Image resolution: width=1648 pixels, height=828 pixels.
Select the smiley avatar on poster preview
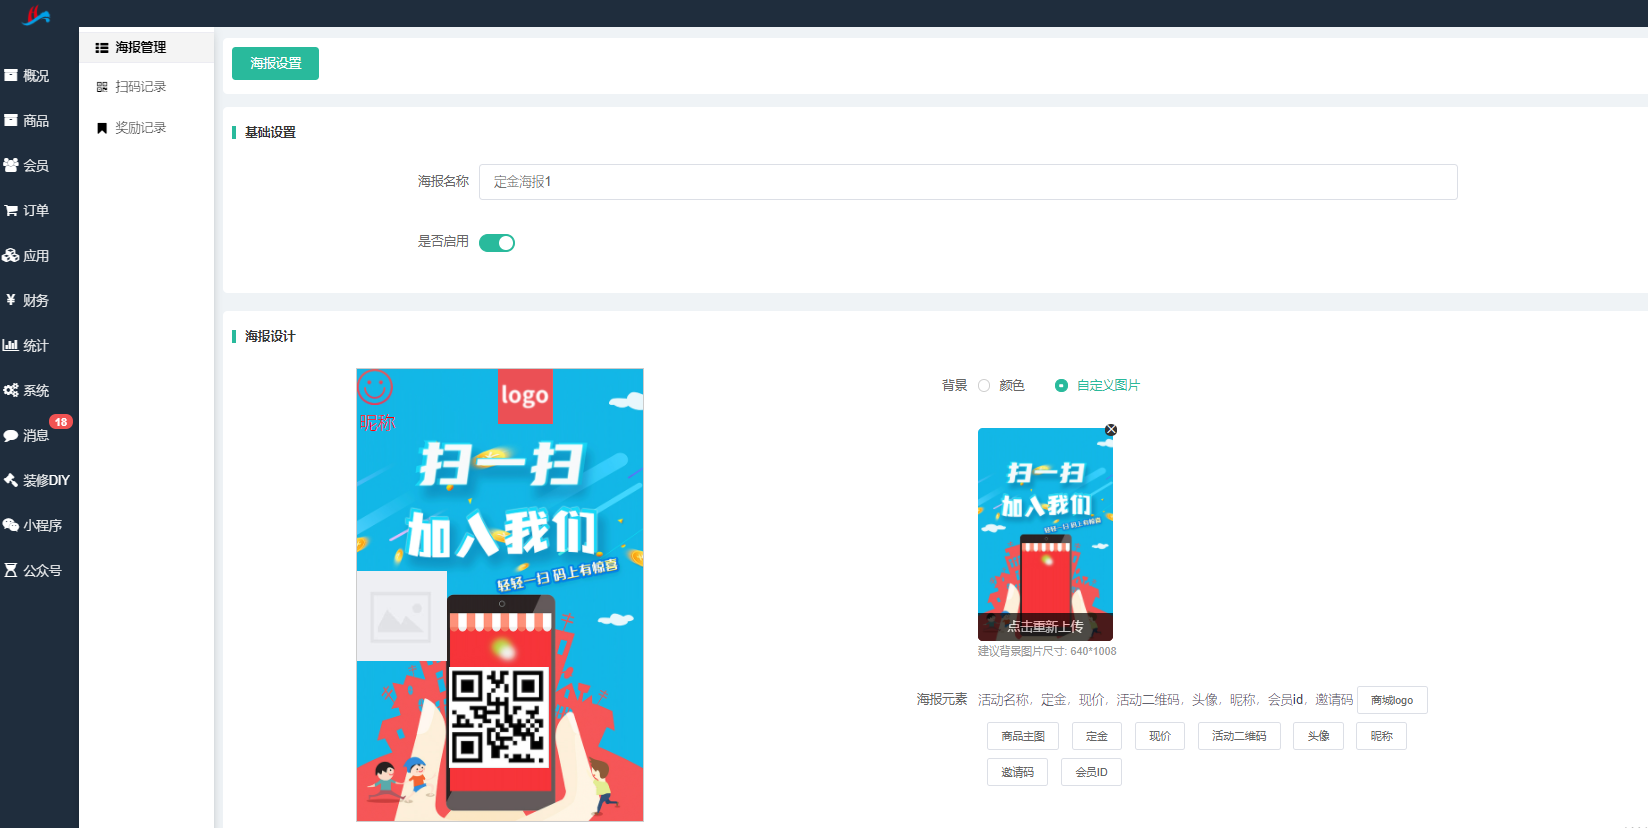[375, 387]
